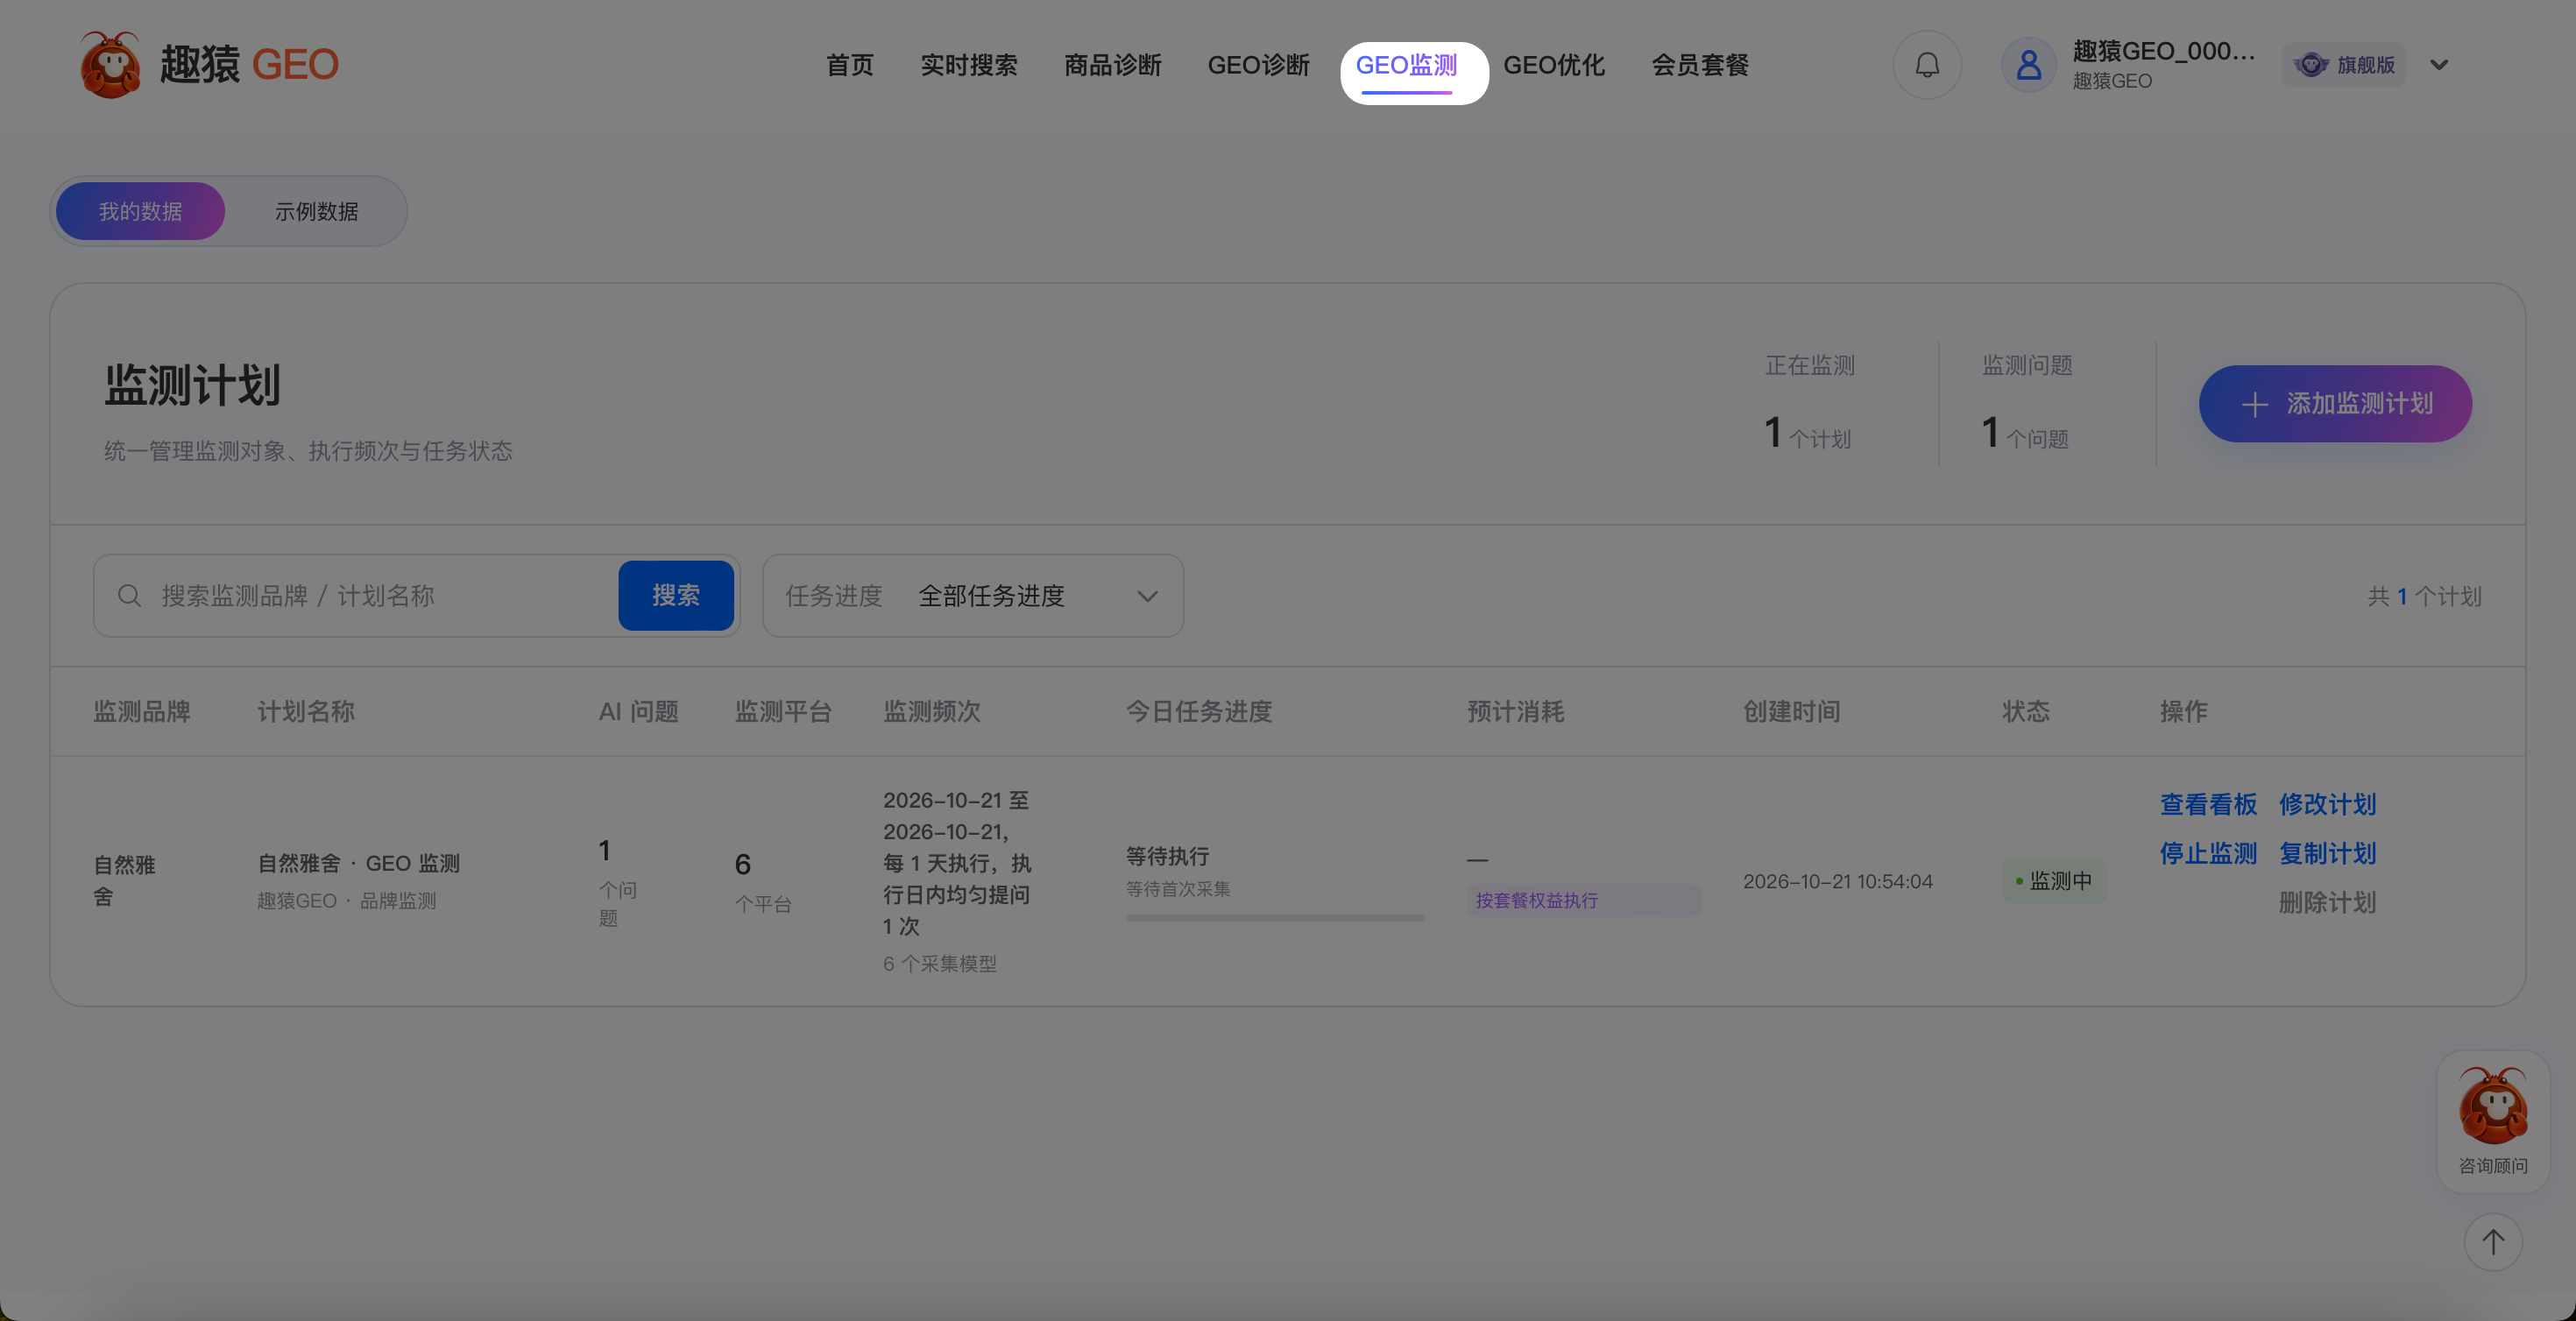Viewport: 2576px width, 1321px height.
Task: Click the task progress bar under 等待执行
Action: 1275,917
